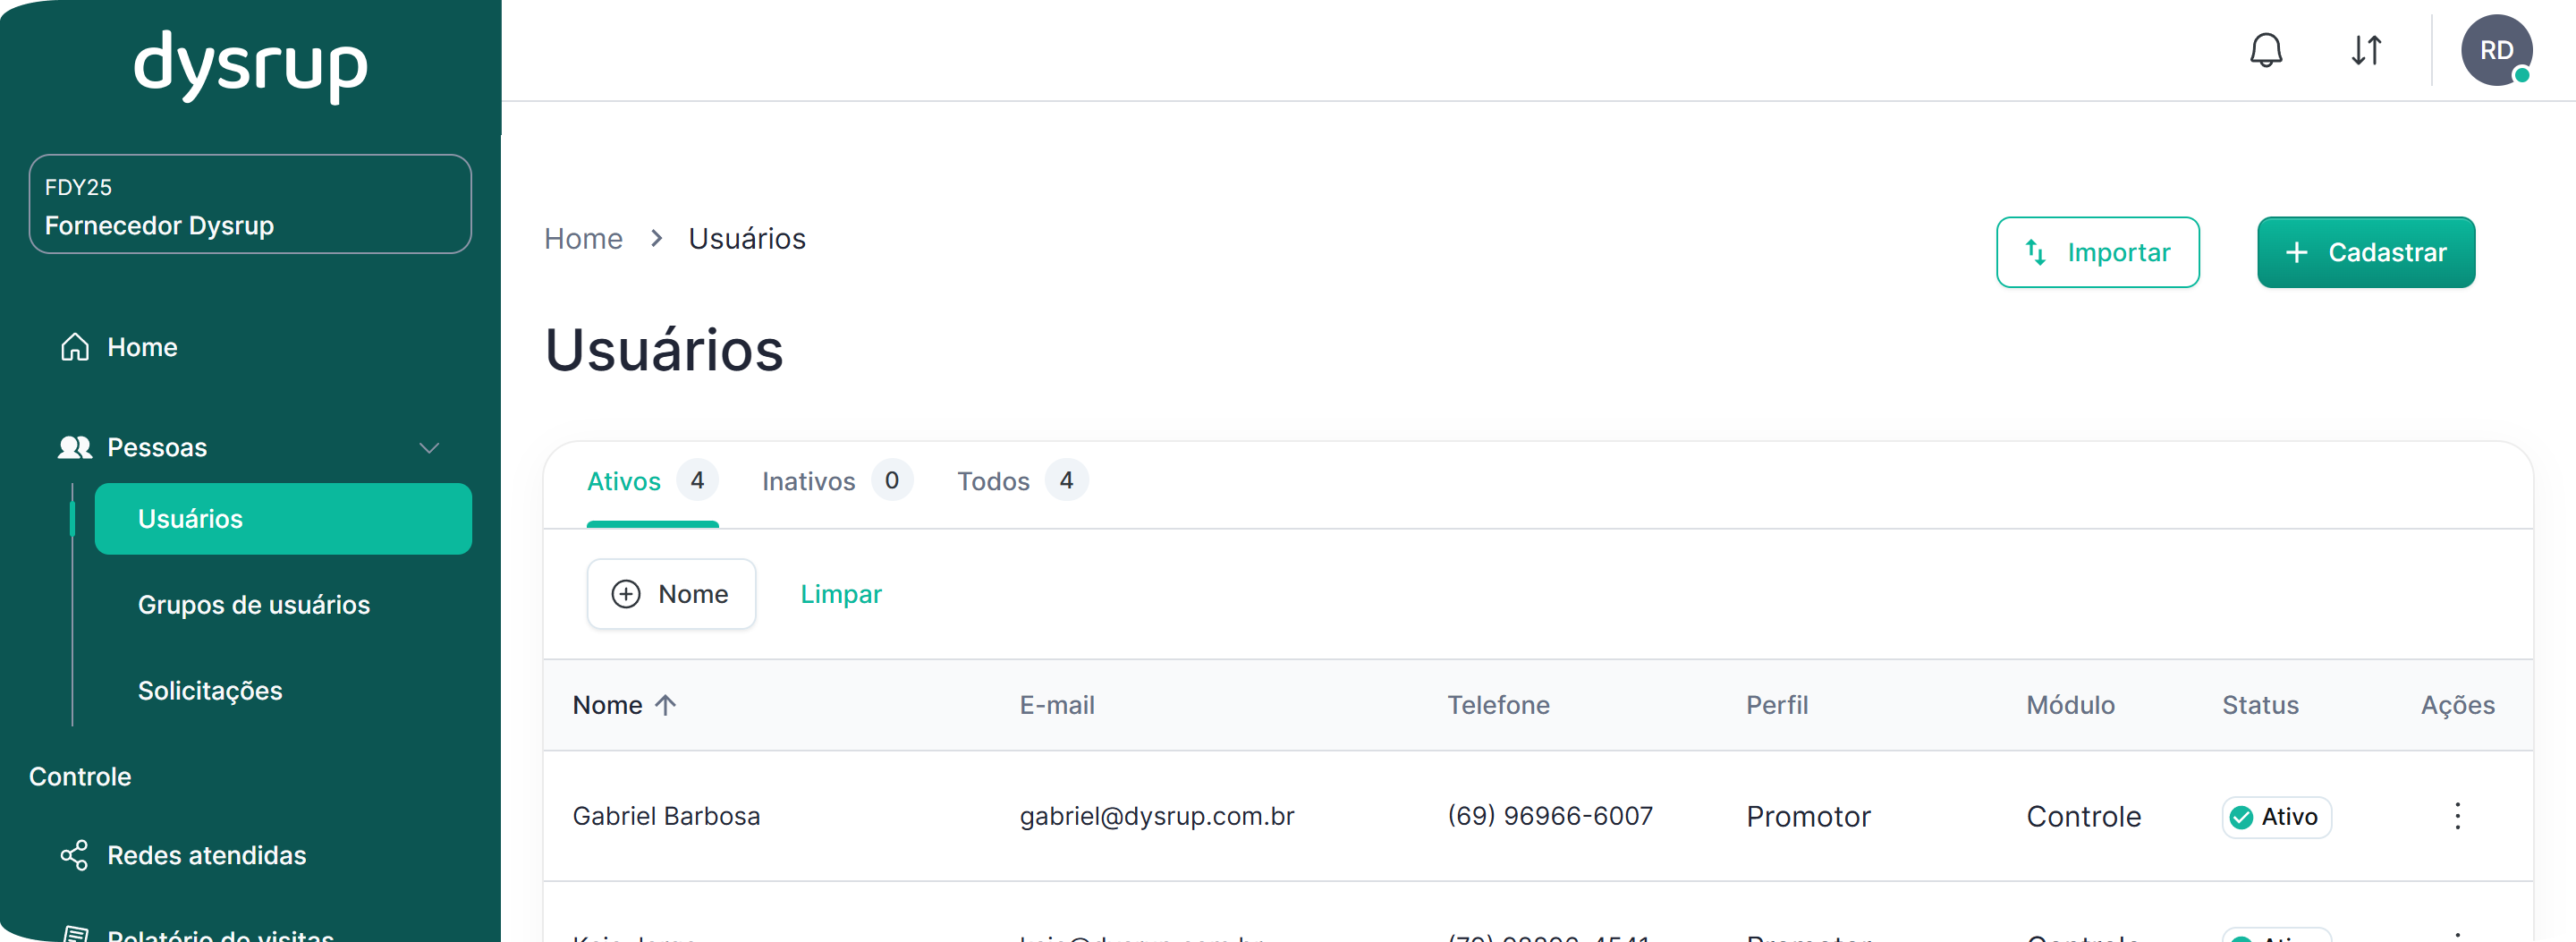The image size is (2576, 942).
Task: Switch to the Todos tab
Action: [x=1022, y=482]
